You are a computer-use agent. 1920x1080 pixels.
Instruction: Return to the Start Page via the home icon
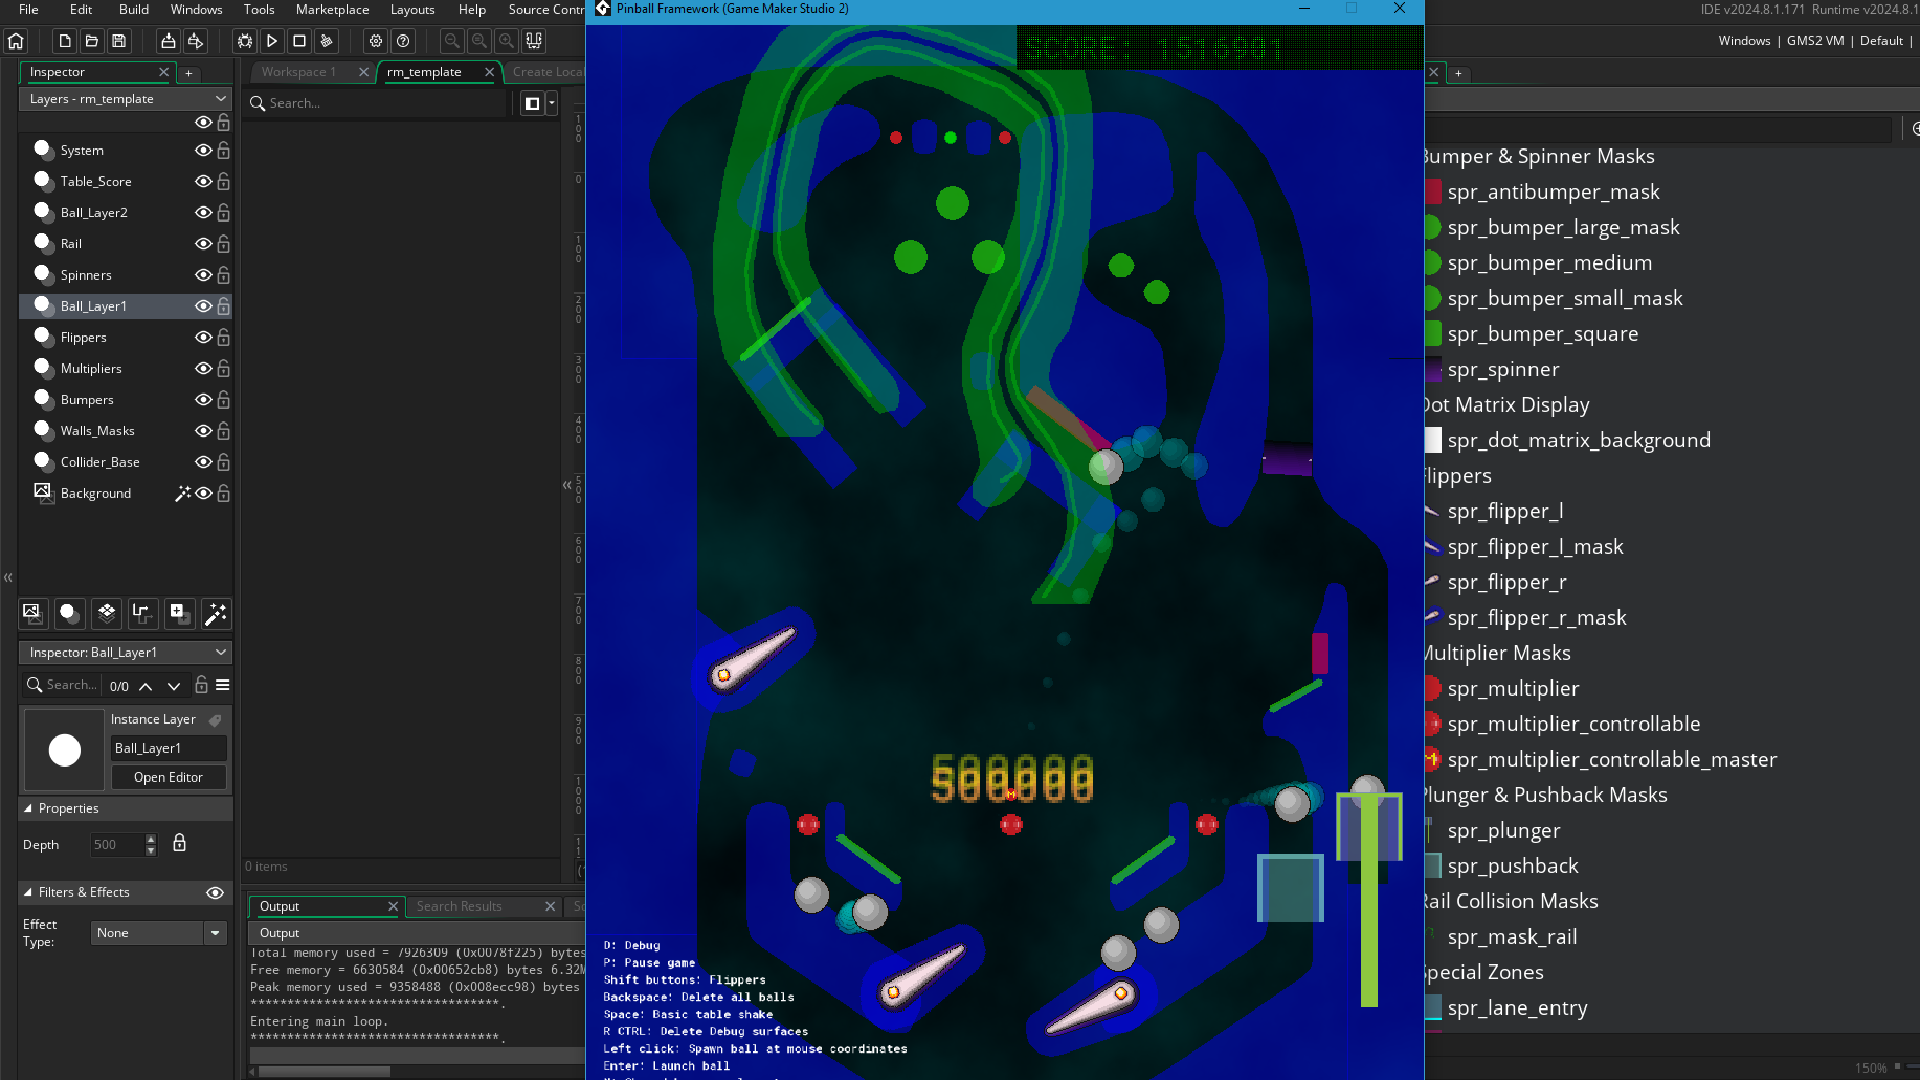16,41
